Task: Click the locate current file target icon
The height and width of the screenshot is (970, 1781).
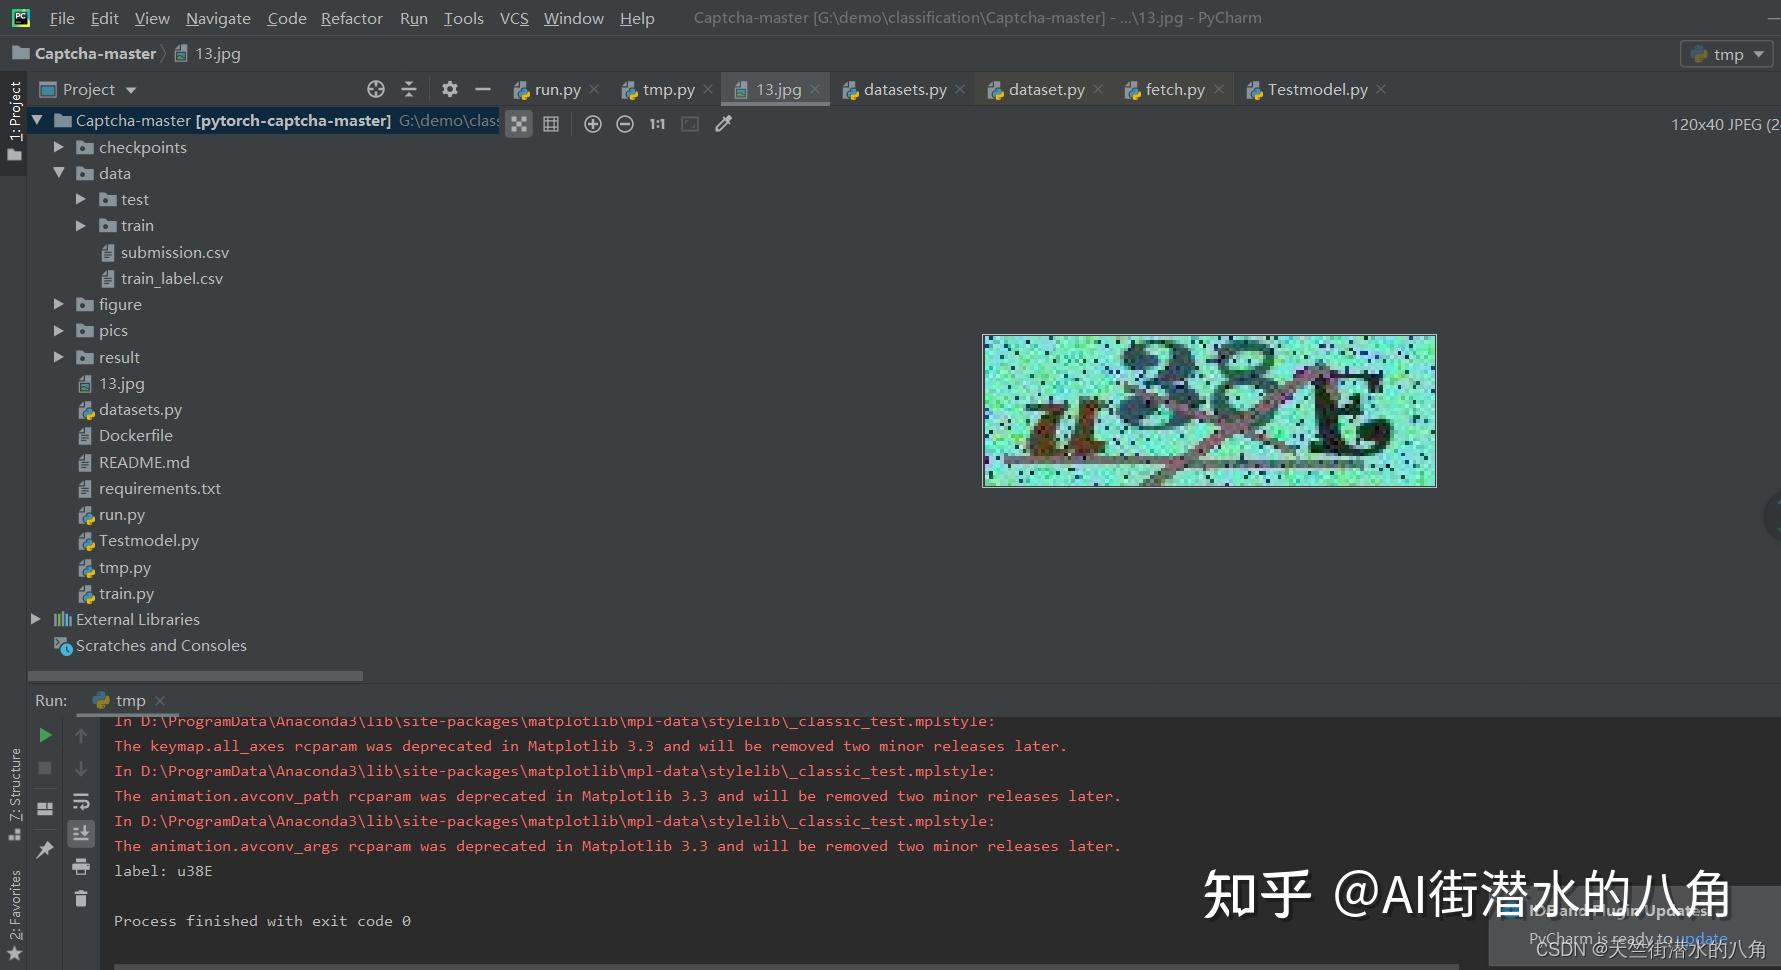Action: tap(376, 89)
